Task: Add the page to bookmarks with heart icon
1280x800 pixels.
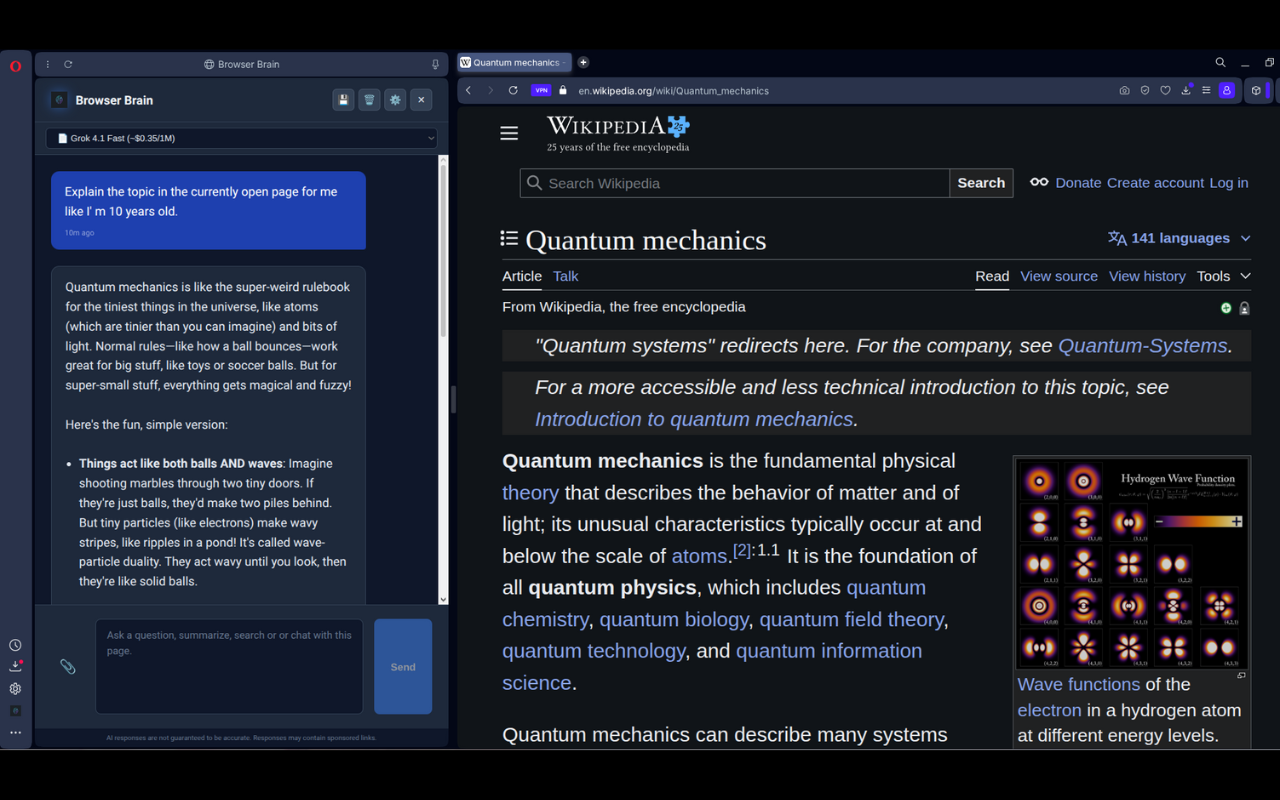Action: (1165, 90)
